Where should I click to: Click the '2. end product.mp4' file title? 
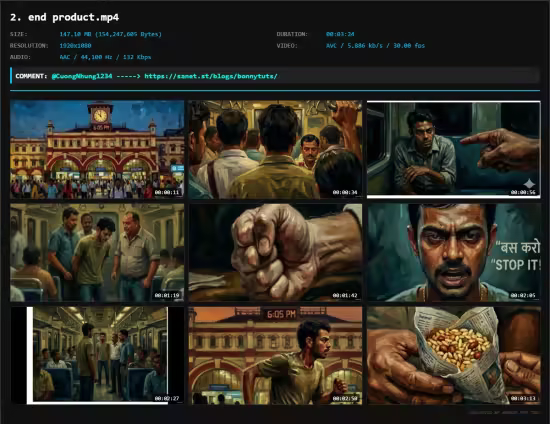pyautogui.click(x=65, y=17)
